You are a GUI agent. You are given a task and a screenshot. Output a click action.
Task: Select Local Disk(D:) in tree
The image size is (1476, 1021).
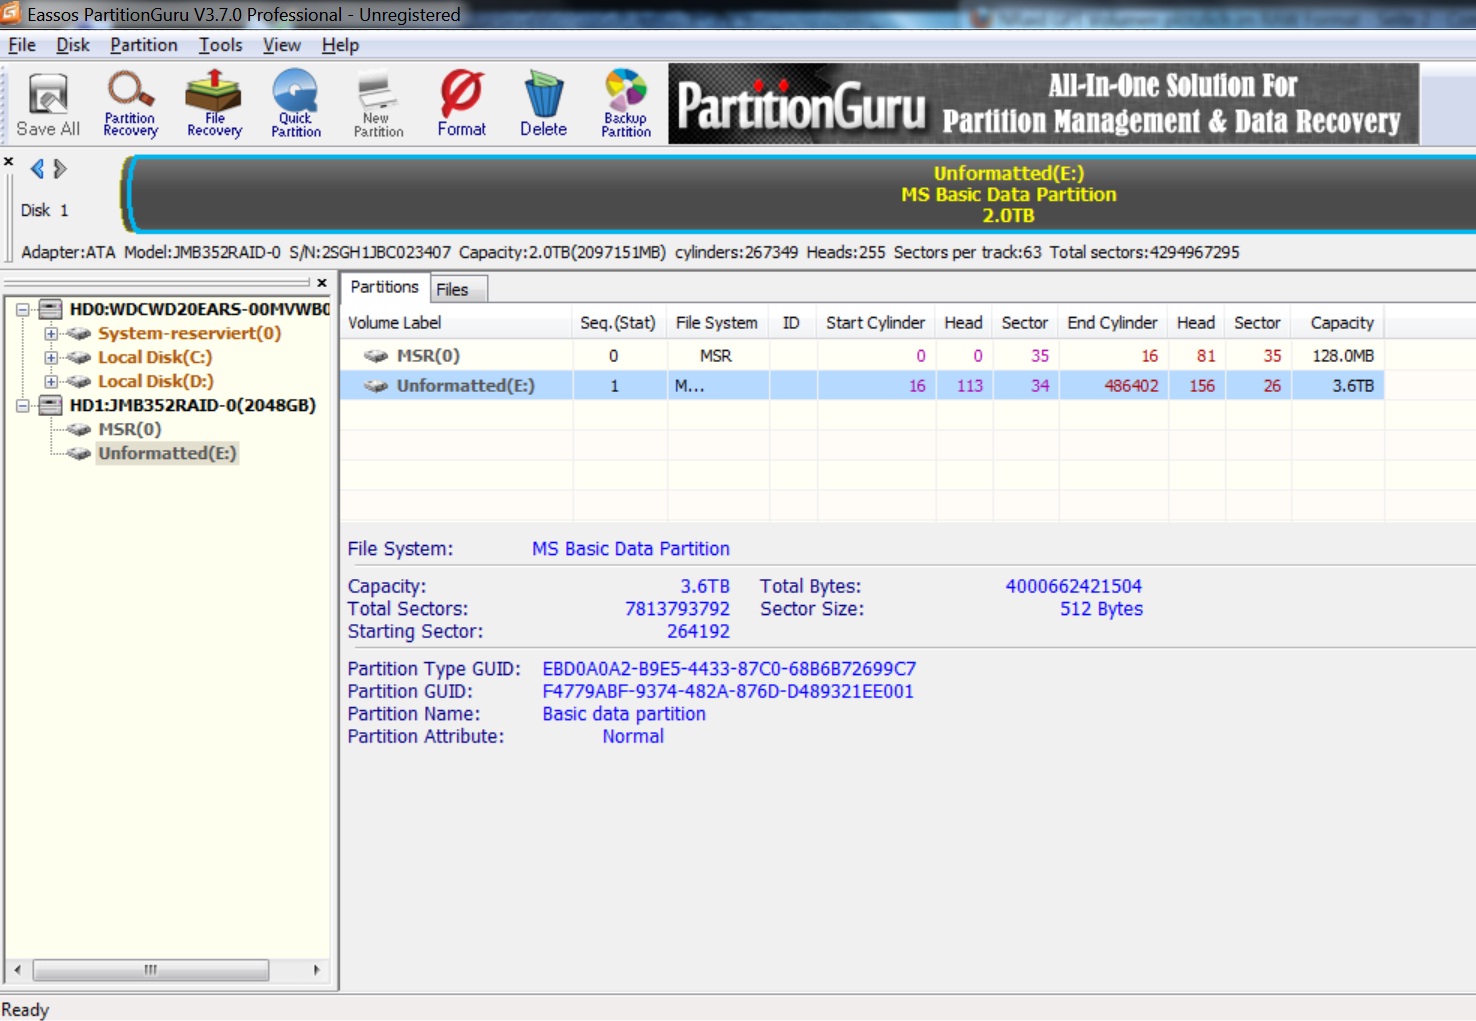156,381
